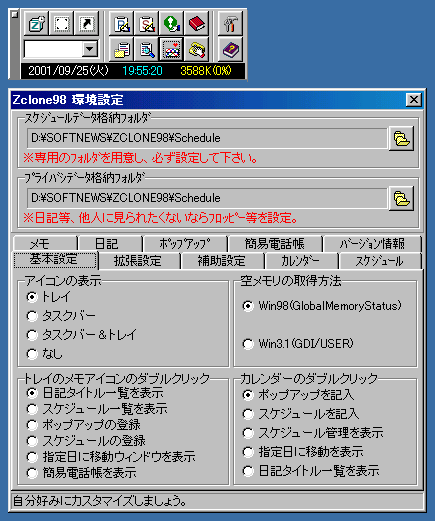This screenshot has height=521, width=435.
Task: Click the privacy data folder path field
Action: pos(207,198)
